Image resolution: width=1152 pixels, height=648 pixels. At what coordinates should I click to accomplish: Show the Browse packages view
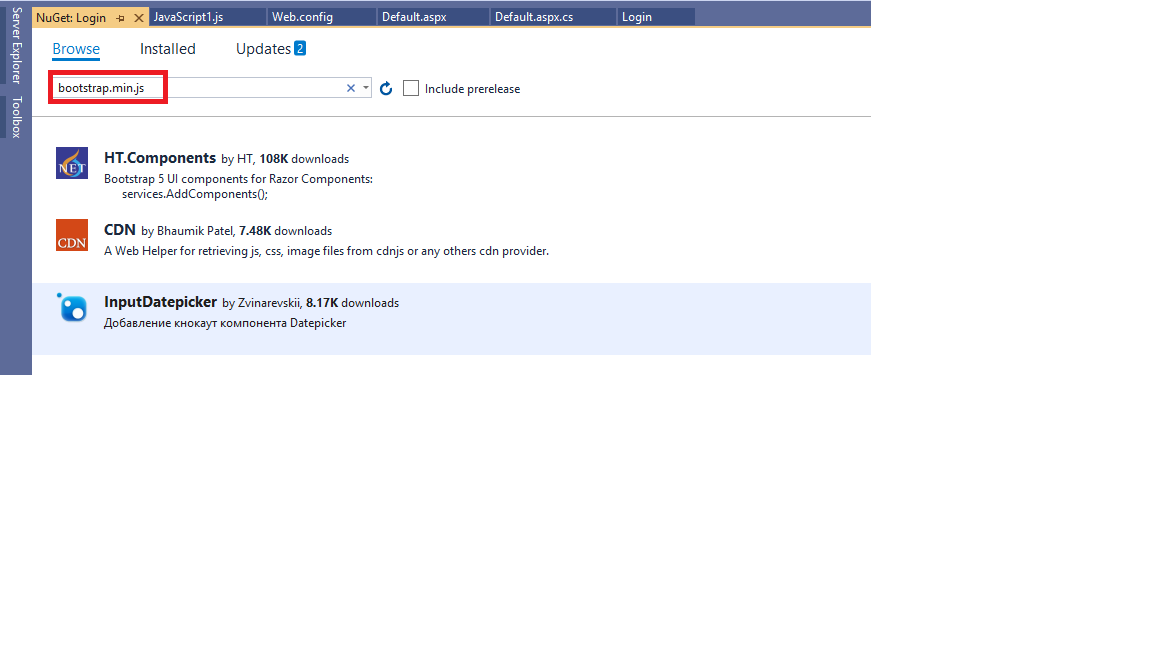point(76,49)
